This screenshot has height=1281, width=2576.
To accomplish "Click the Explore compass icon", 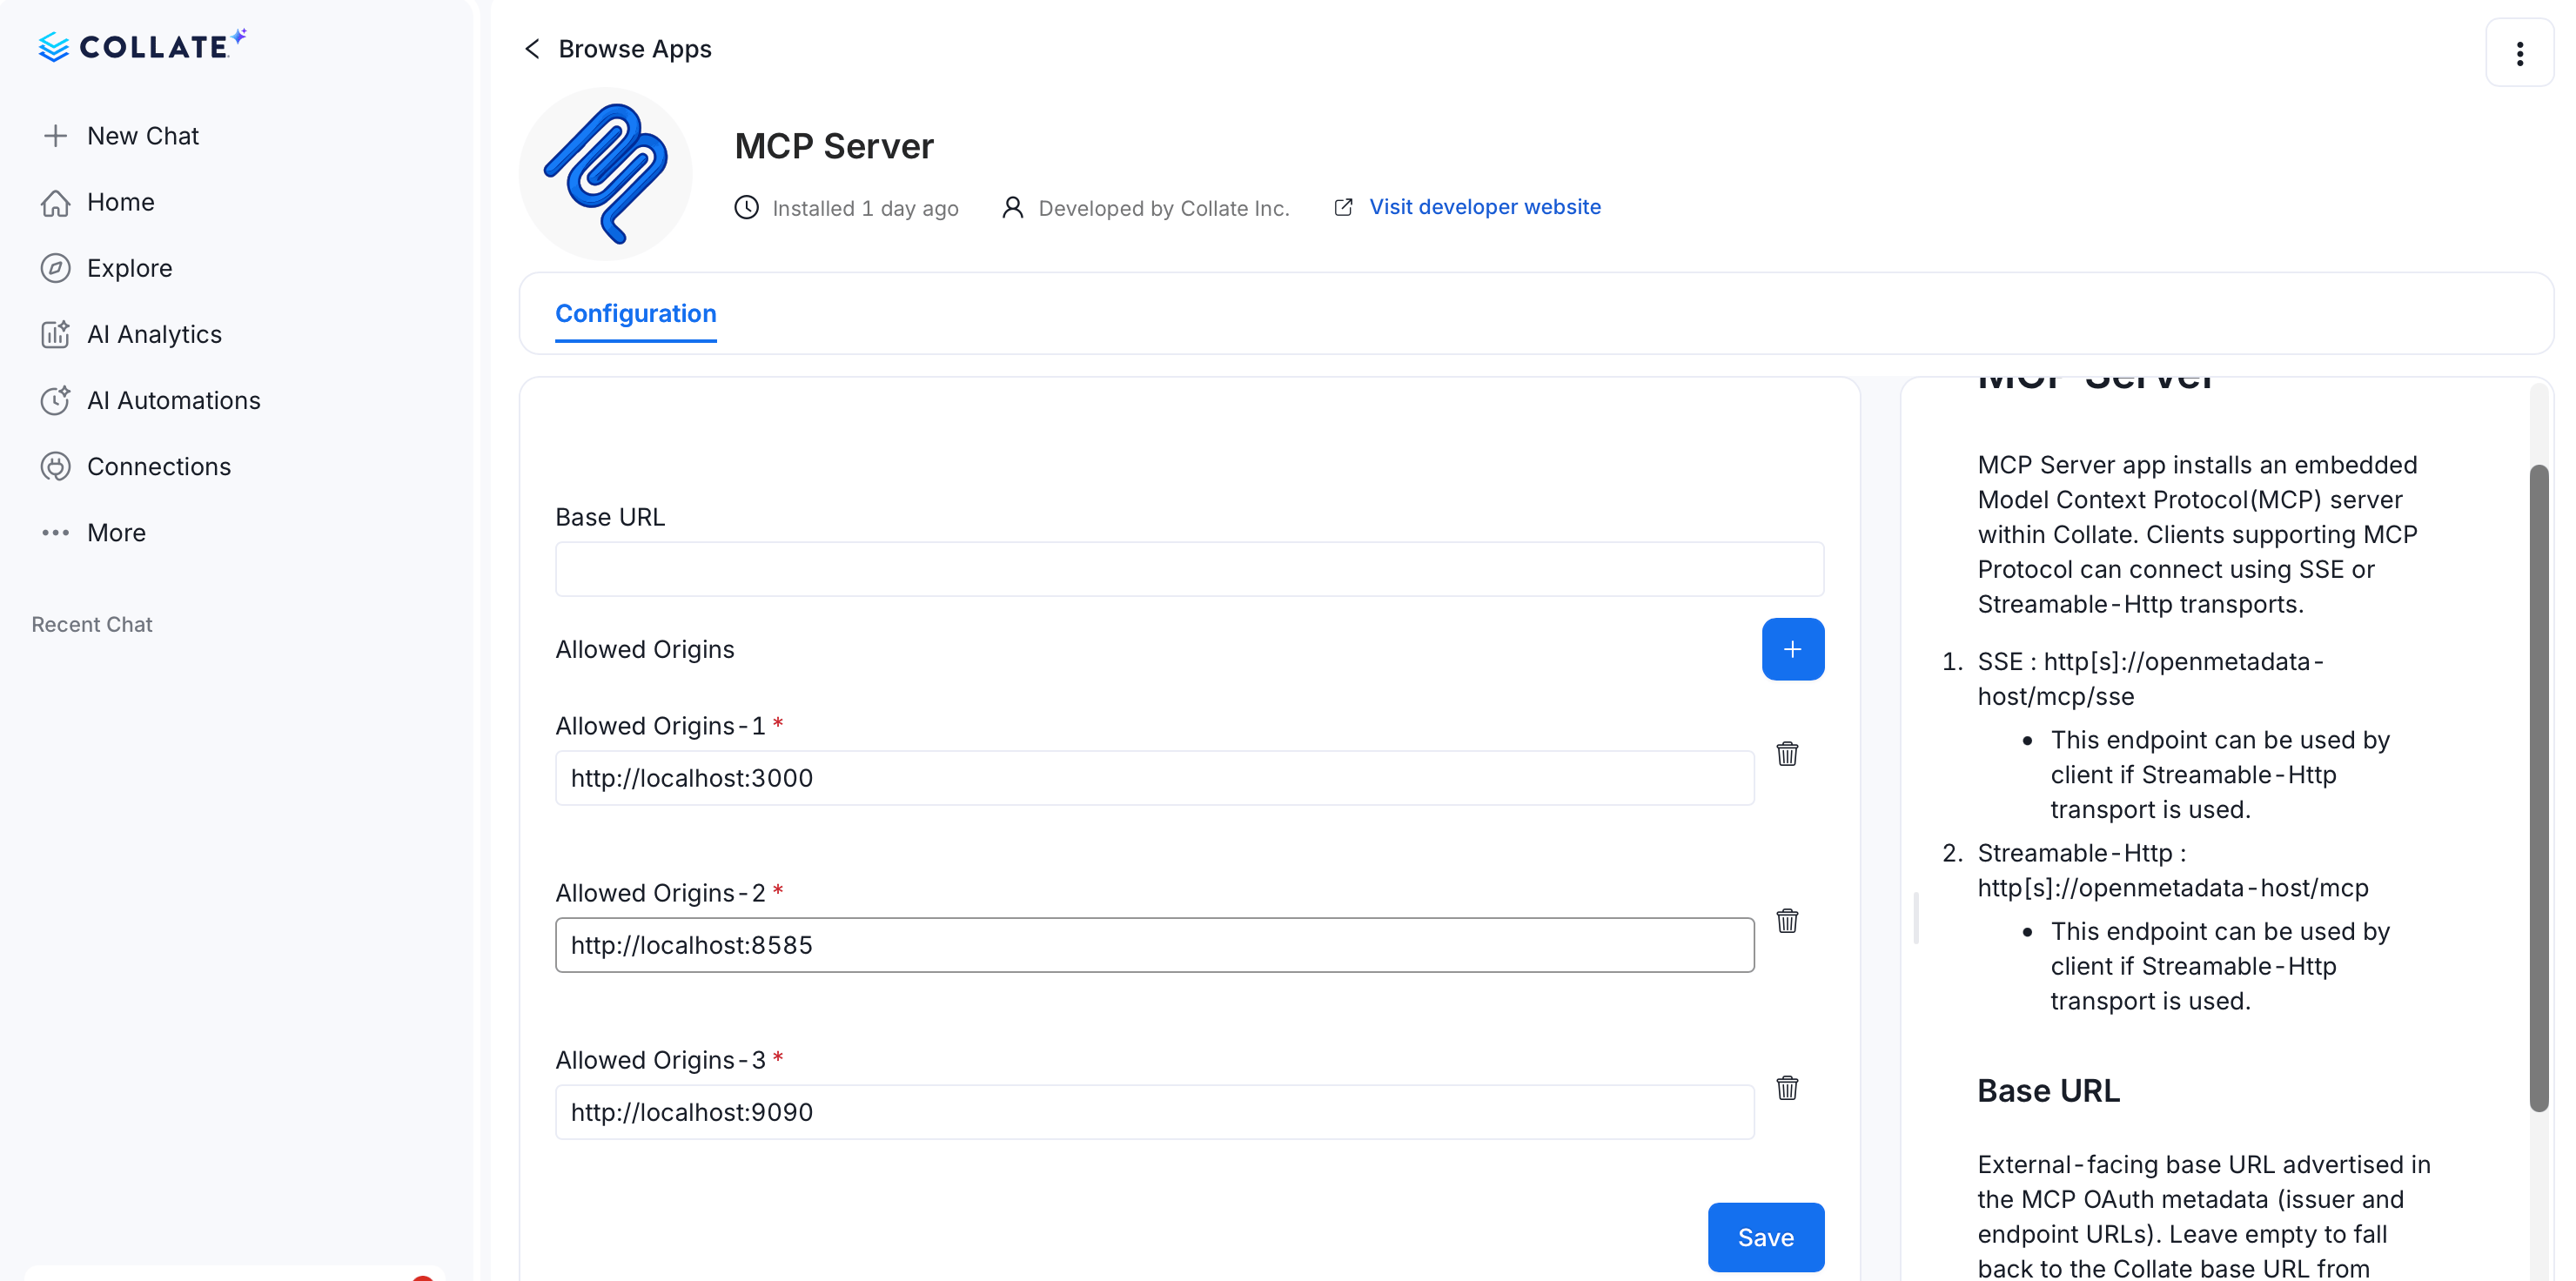I will coord(55,268).
